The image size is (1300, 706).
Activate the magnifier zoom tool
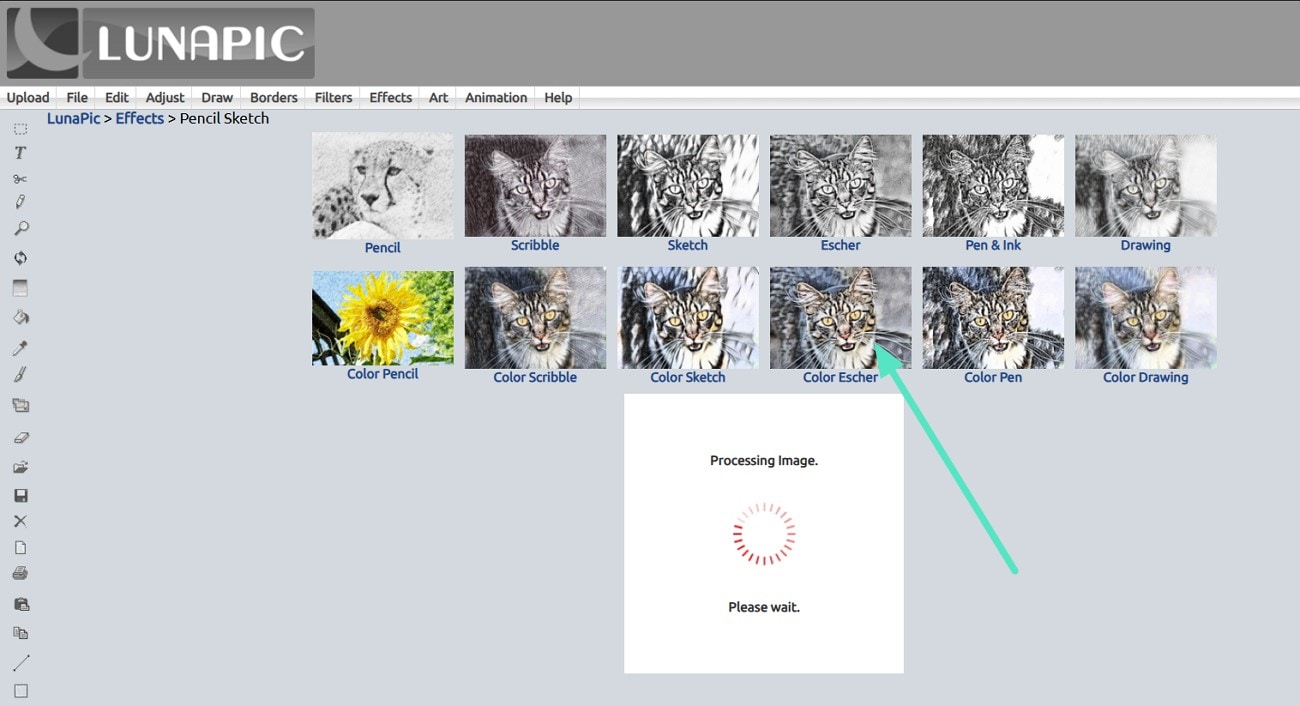click(x=20, y=229)
